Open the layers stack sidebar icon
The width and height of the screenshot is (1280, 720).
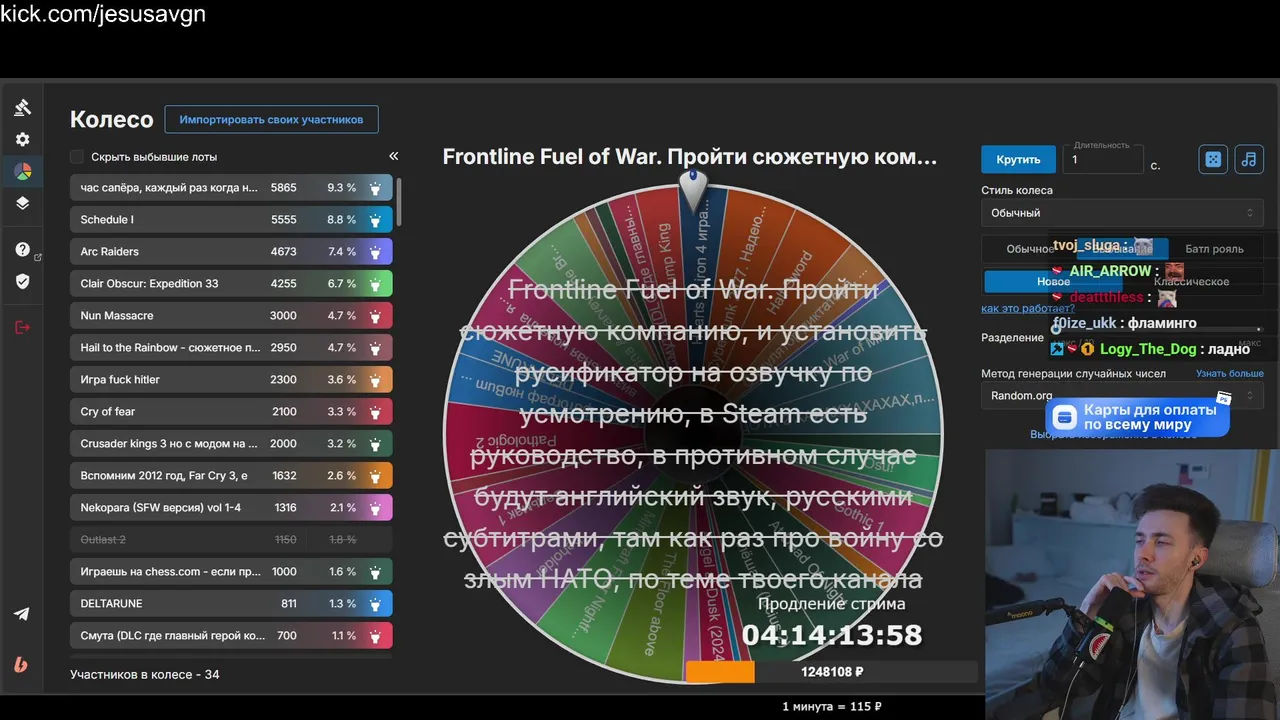pyautogui.click(x=22, y=203)
